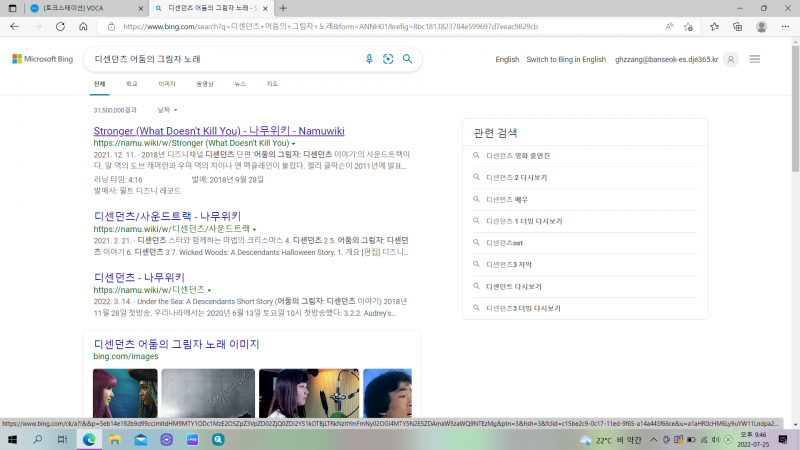This screenshot has width=800, height=450.
Task: Switch to the 이미지 search tab
Action: [x=167, y=84]
